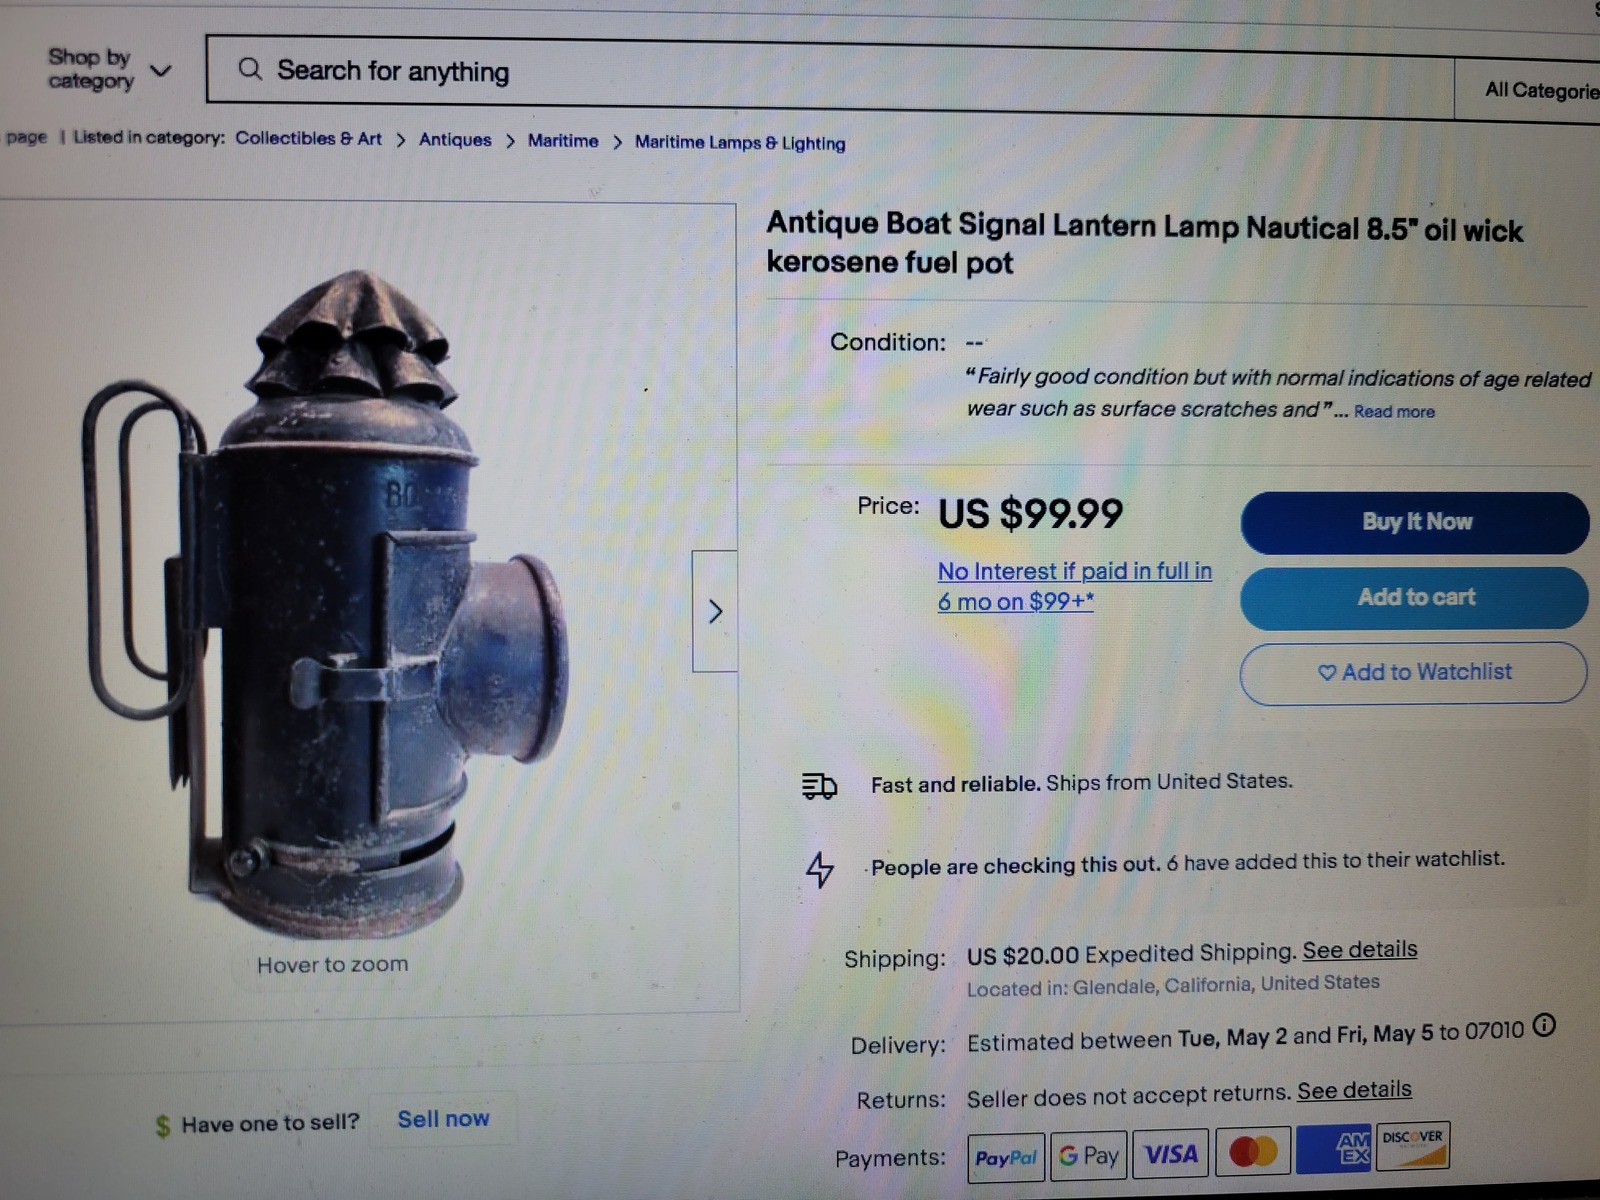Expand the Shop by category dropdown
This screenshot has width=1600, height=1200.
[108, 69]
